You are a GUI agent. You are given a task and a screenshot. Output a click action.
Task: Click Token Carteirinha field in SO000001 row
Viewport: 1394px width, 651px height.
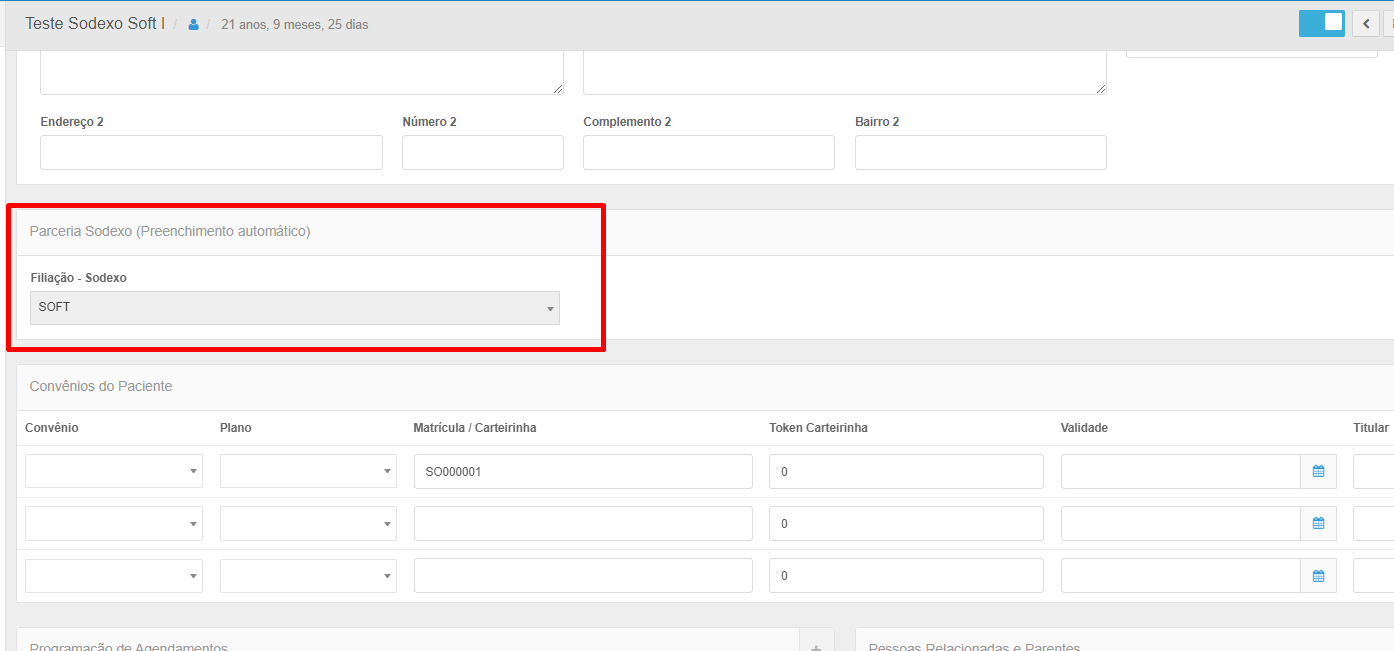click(x=906, y=471)
